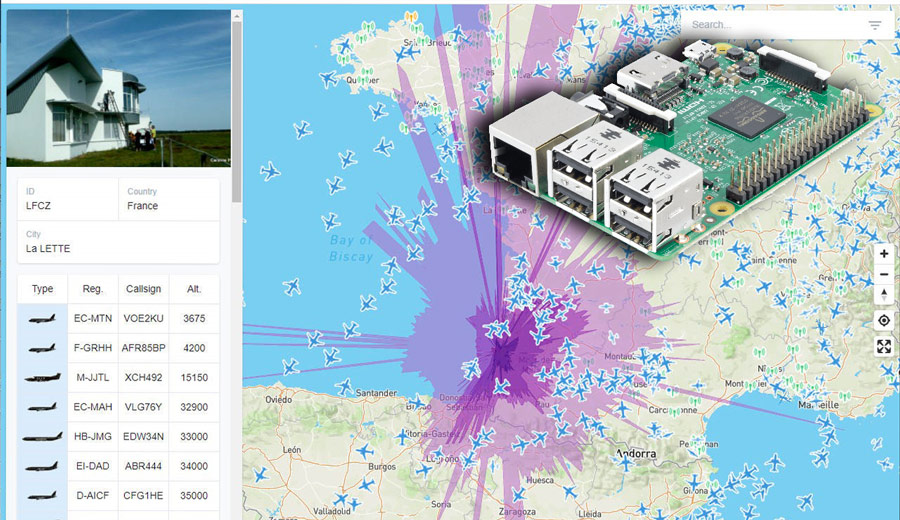Screen dimensions: 900x520
Task: Sort table by Type column header
Action: point(42,289)
